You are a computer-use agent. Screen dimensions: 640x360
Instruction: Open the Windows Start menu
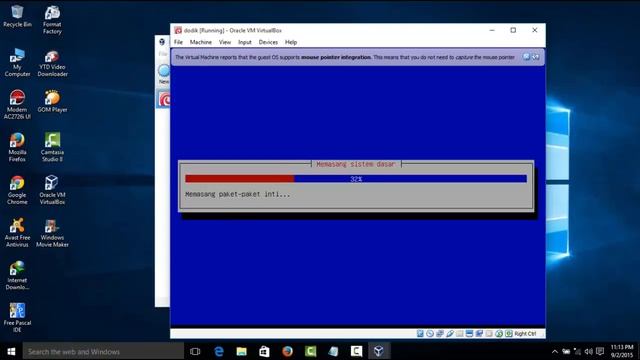pyautogui.click(x=11, y=351)
